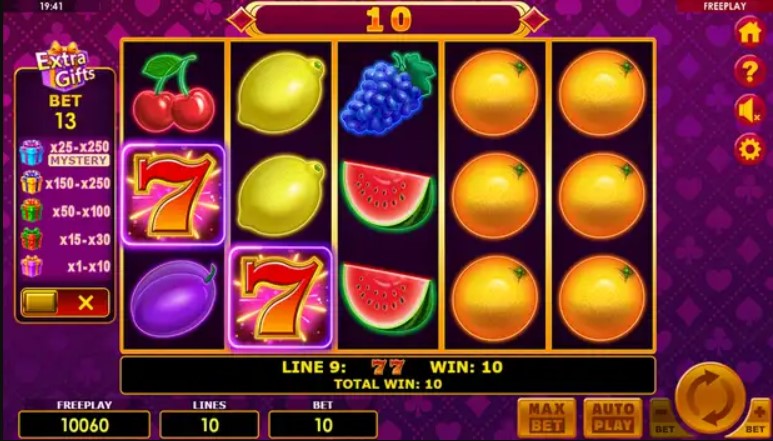The width and height of the screenshot is (773, 441).
Task: Open the home menu icon
Action: (749, 33)
